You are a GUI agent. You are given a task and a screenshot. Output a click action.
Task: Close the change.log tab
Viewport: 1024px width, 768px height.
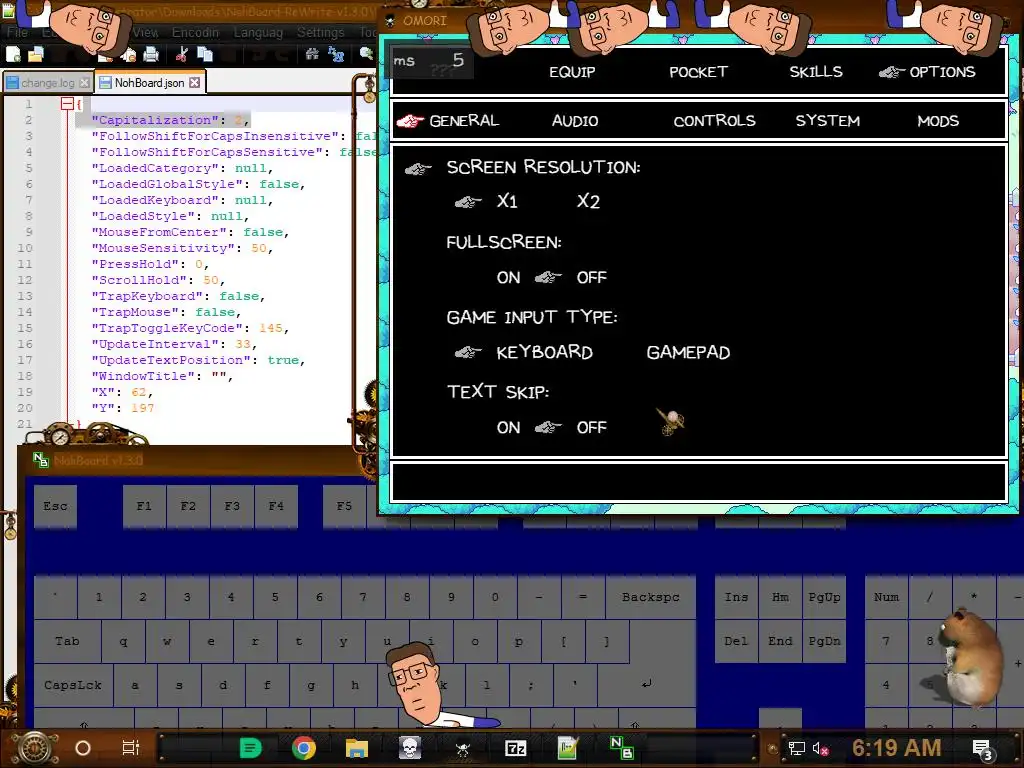[84, 83]
